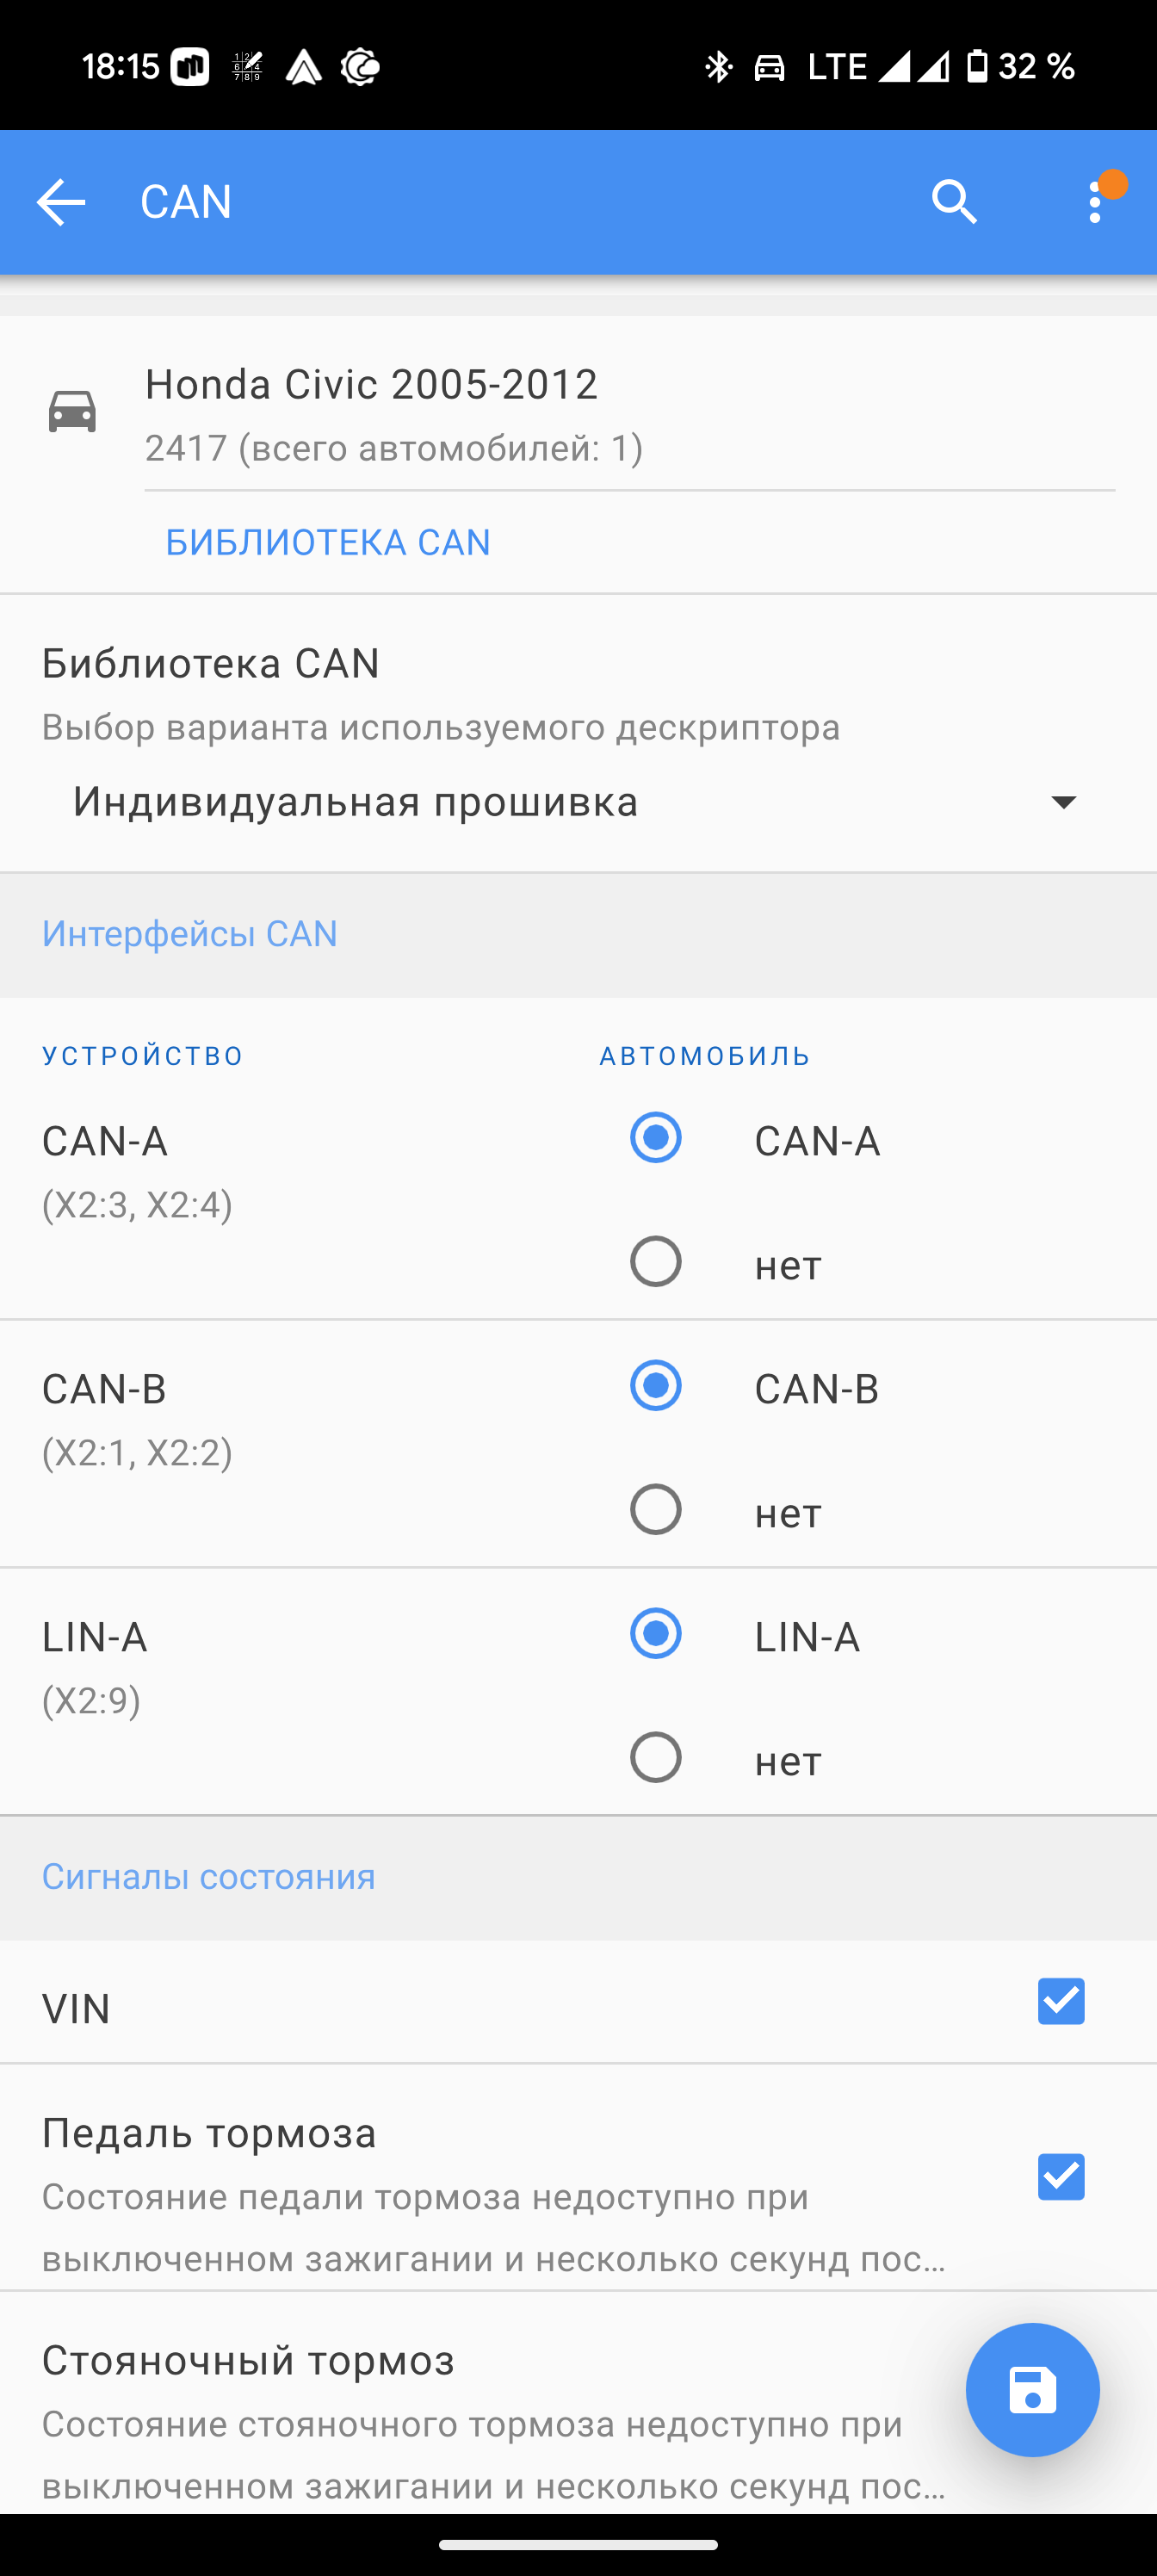The width and height of the screenshot is (1157, 2576).
Task: Tap the Bluetooth icon in the status bar
Action: 717,67
